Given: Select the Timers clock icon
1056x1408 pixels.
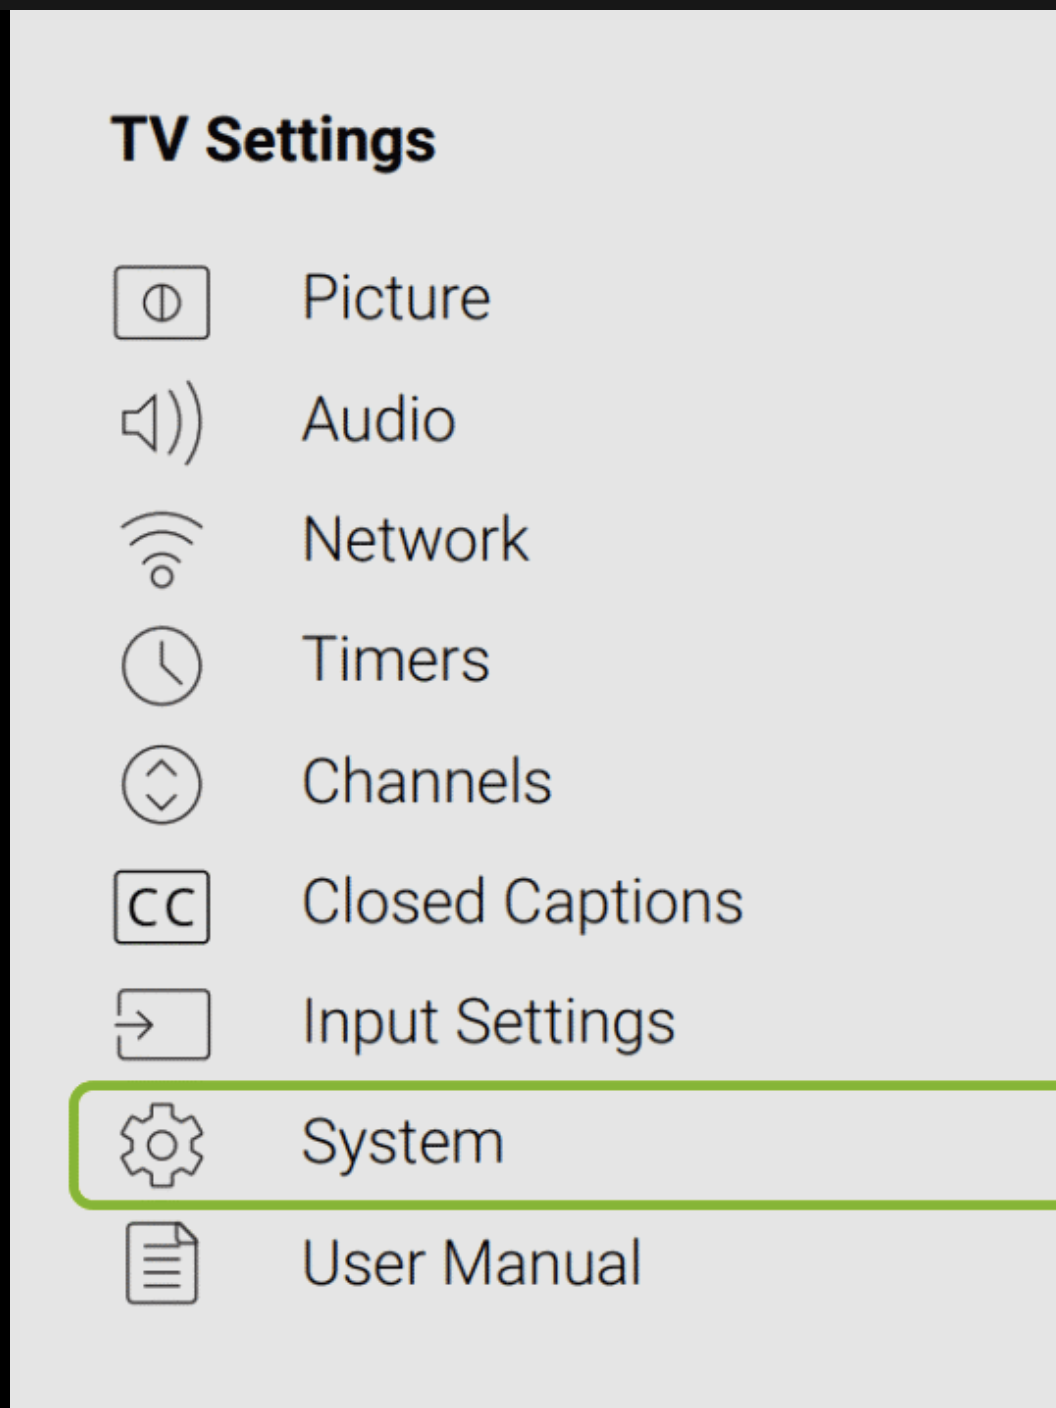Looking at the screenshot, I should (162, 661).
